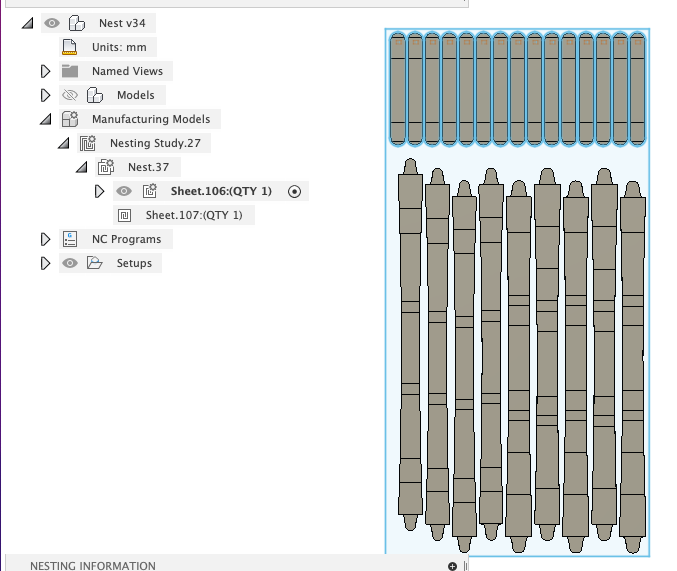Click the Units document icon

(70, 47)
